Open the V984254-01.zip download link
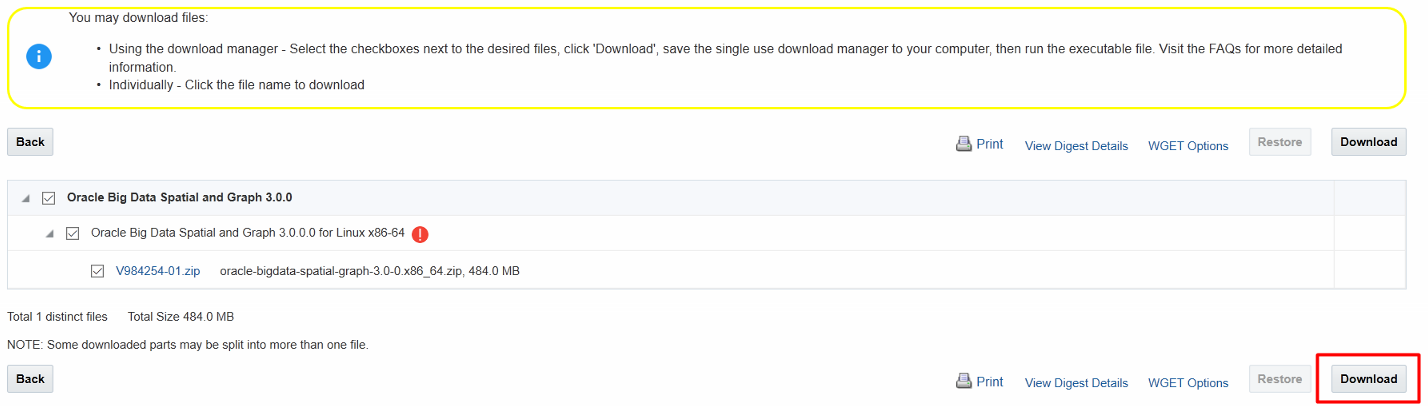This screenshot has width=1428, height=406. pos(158,271)
